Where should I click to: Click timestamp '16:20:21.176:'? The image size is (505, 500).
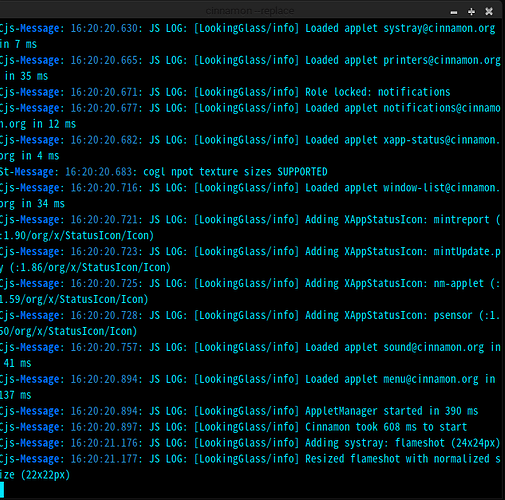click(x=107, y=443)
